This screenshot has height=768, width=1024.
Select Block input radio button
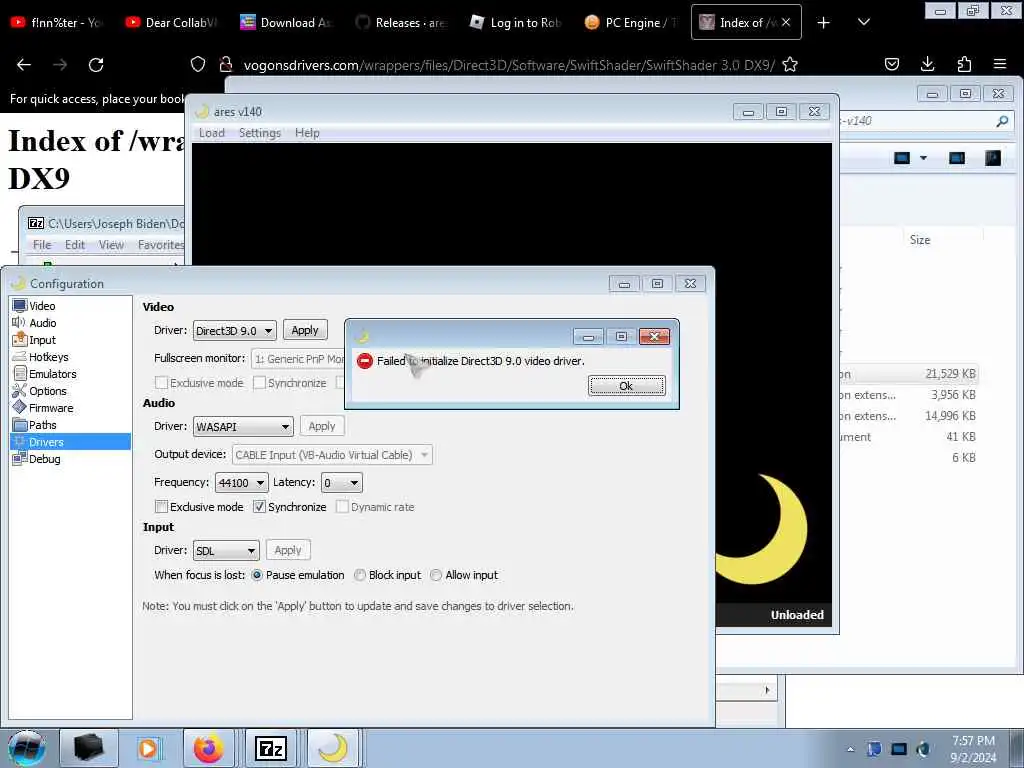[x=360, y=575]
